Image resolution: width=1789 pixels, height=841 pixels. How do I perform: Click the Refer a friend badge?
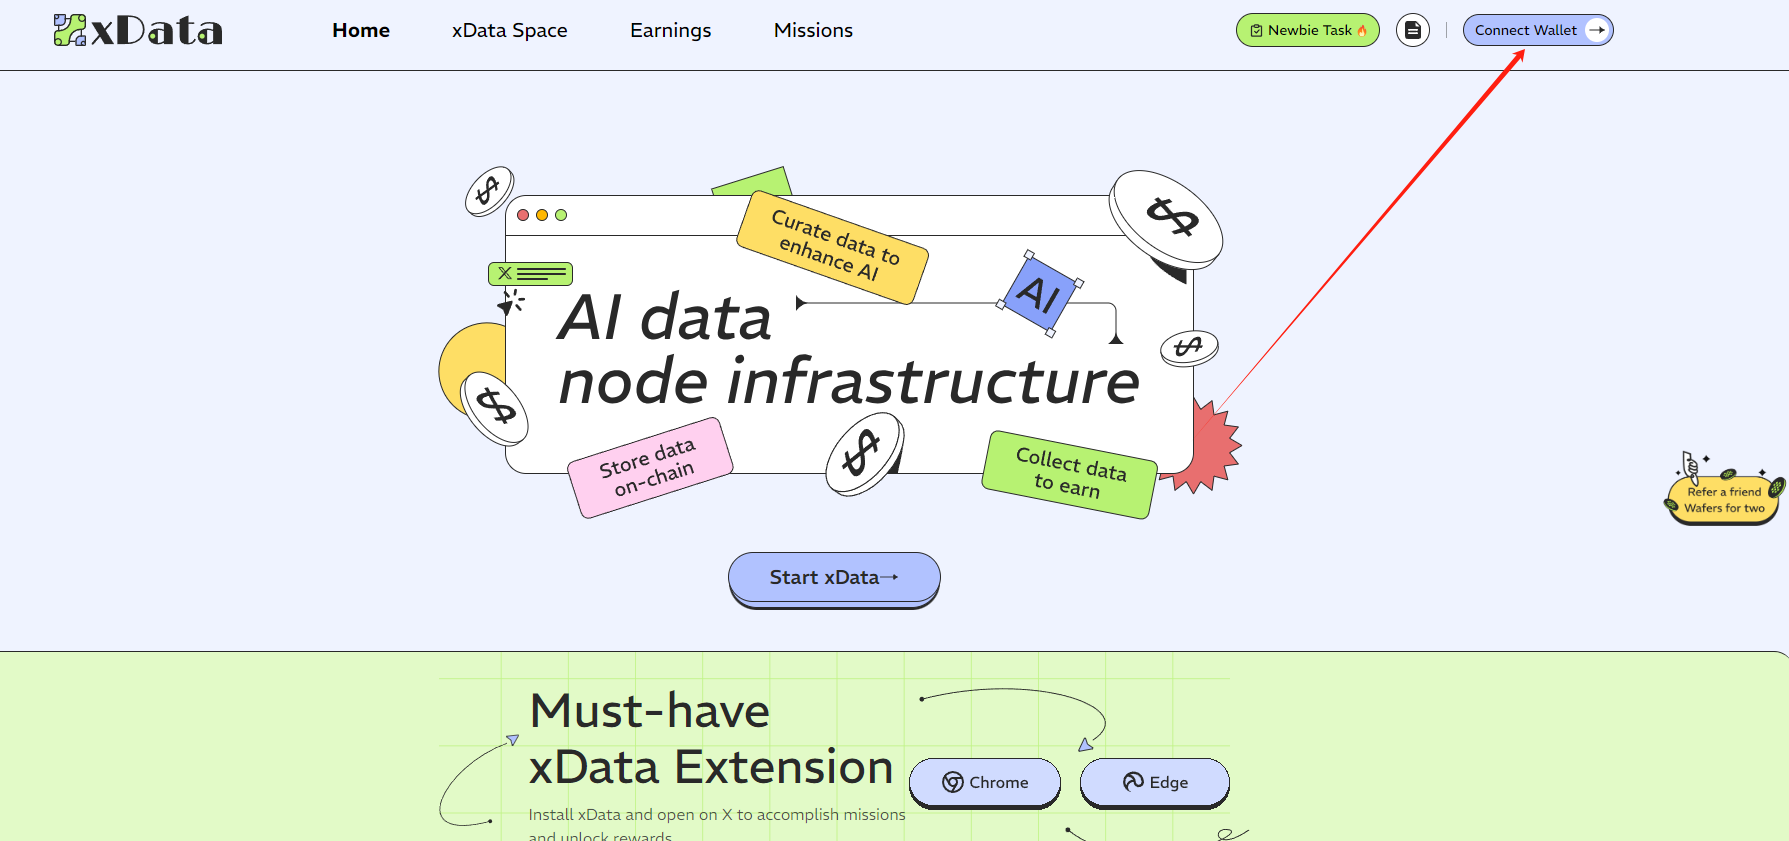coord(1723,499)
